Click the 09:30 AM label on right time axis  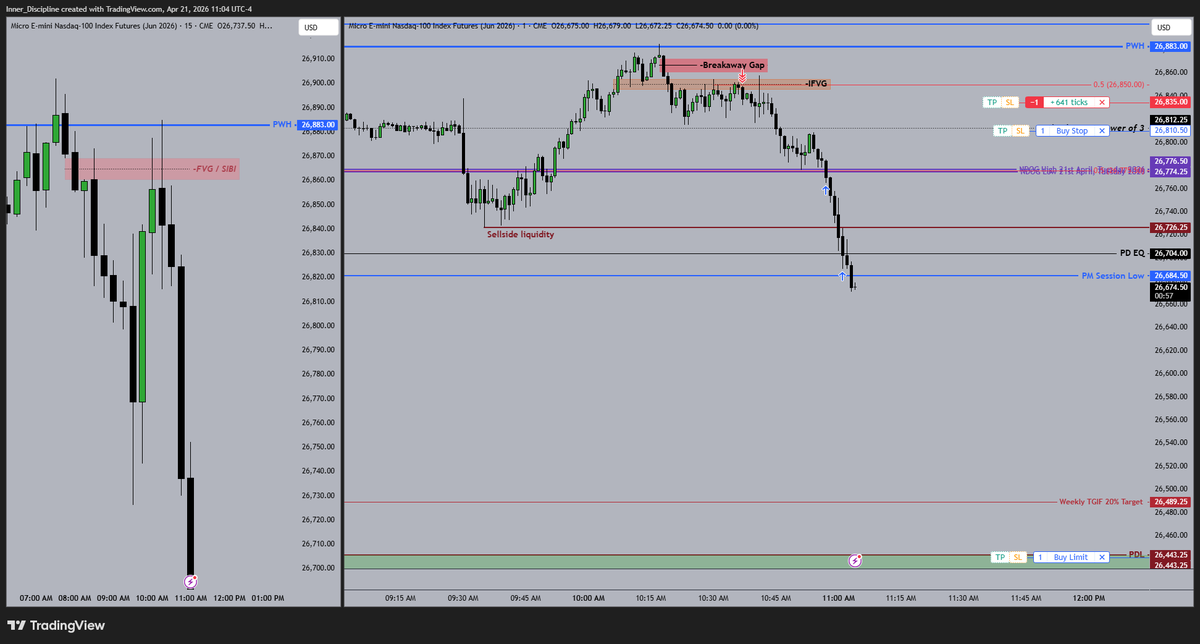pos(463,598)
